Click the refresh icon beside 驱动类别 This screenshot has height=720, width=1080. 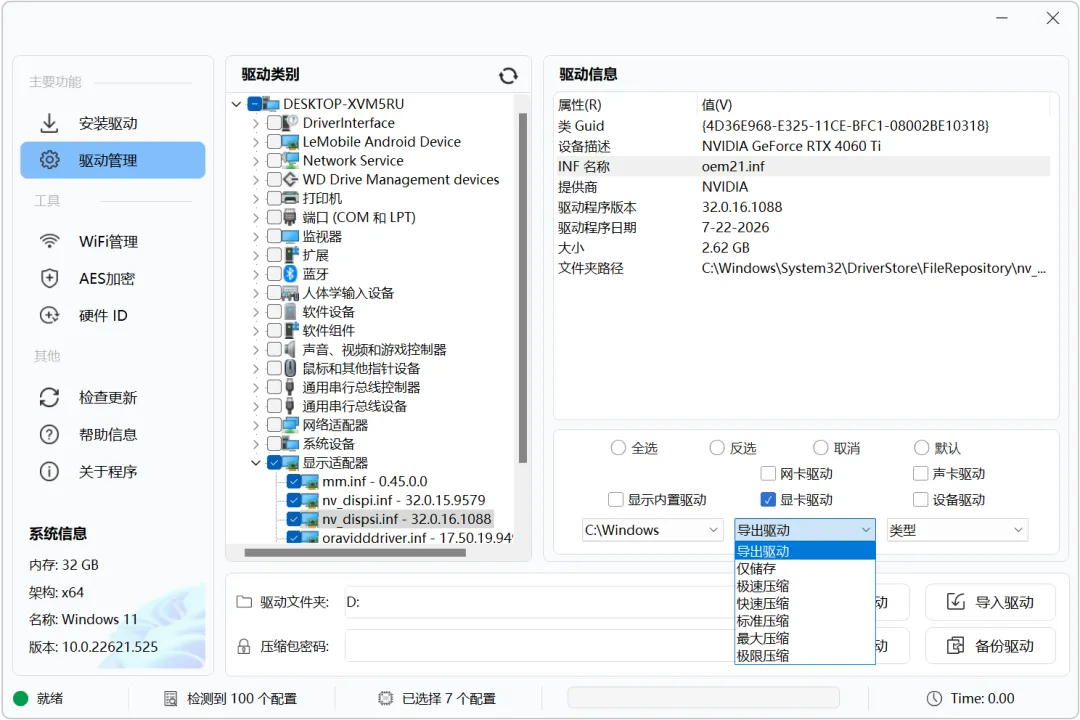508,76
